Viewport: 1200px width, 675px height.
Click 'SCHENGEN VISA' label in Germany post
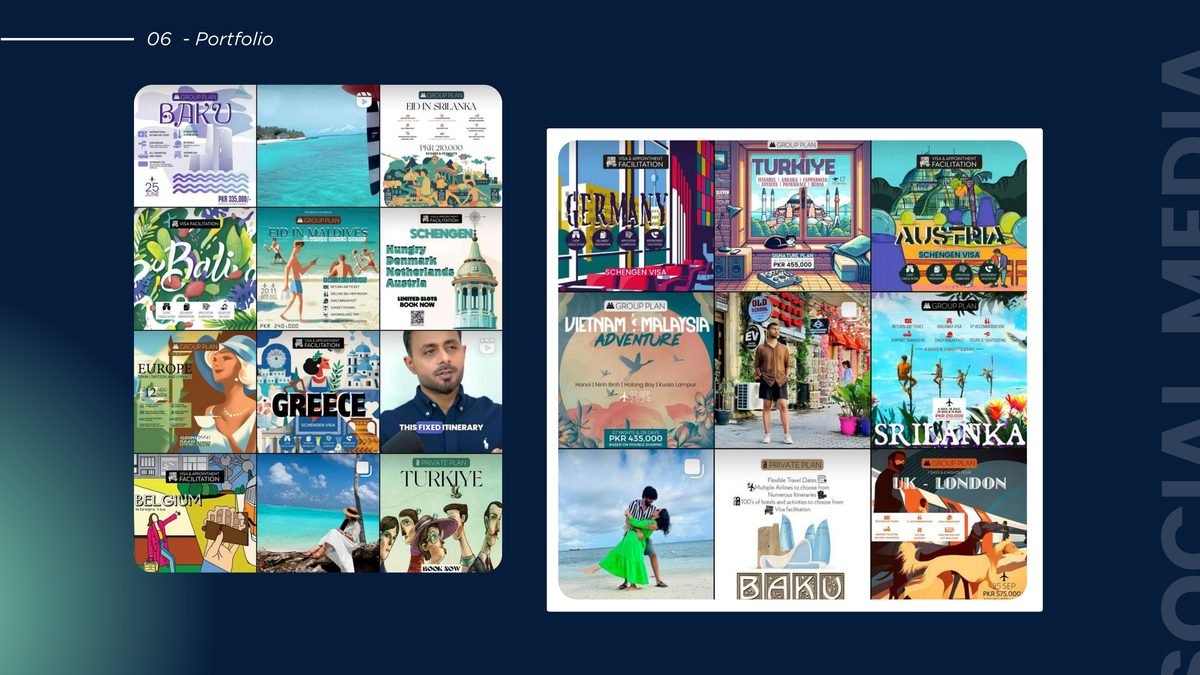(x=636, y=272)
